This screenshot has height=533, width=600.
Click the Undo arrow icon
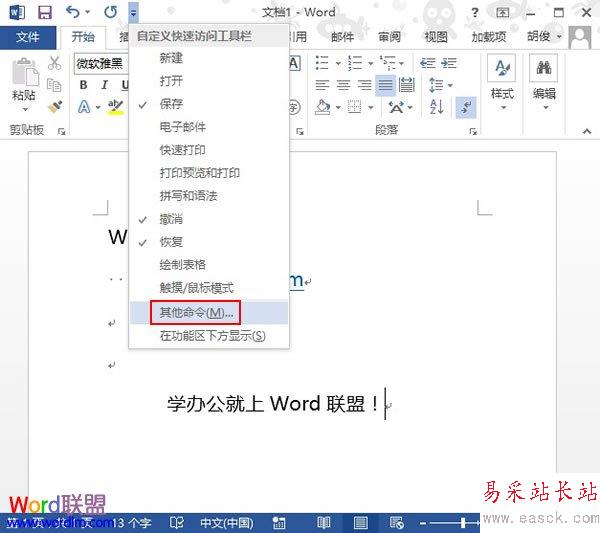[x=72, y=12]
